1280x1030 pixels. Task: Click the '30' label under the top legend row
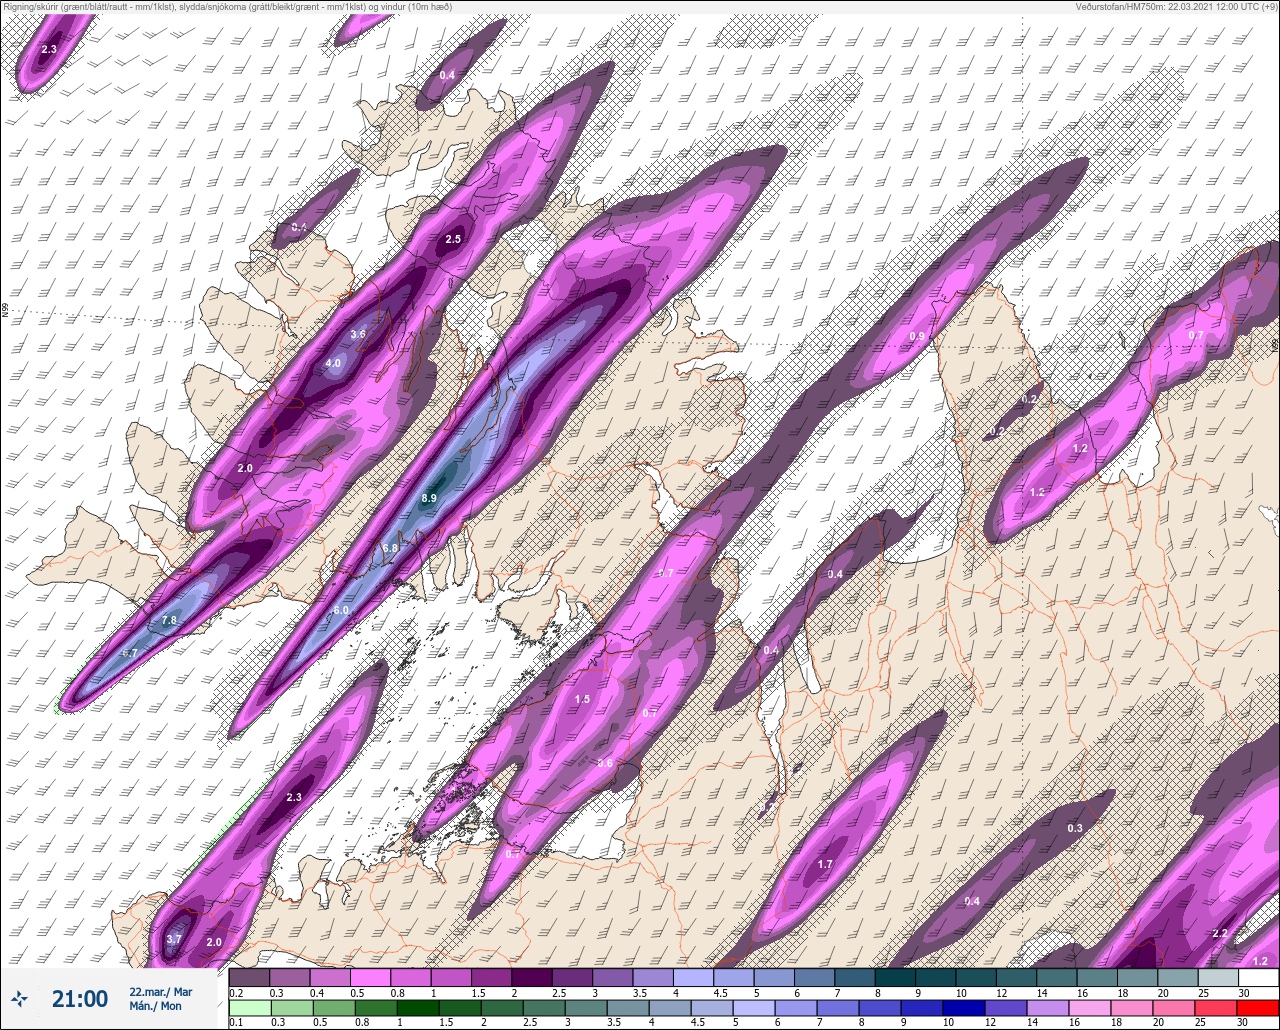click(1242, 991)
